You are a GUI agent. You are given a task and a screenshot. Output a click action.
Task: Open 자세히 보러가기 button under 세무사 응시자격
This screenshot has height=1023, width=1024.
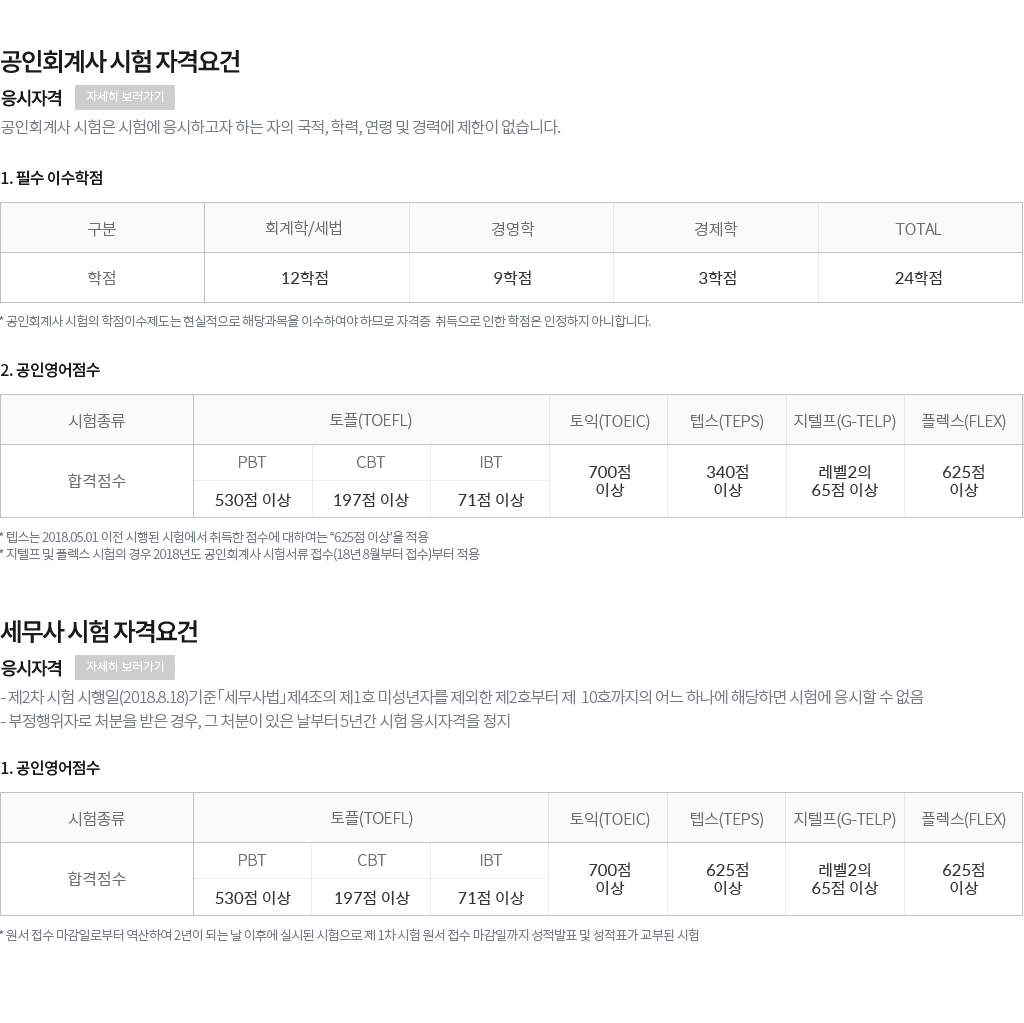(125, 667)
